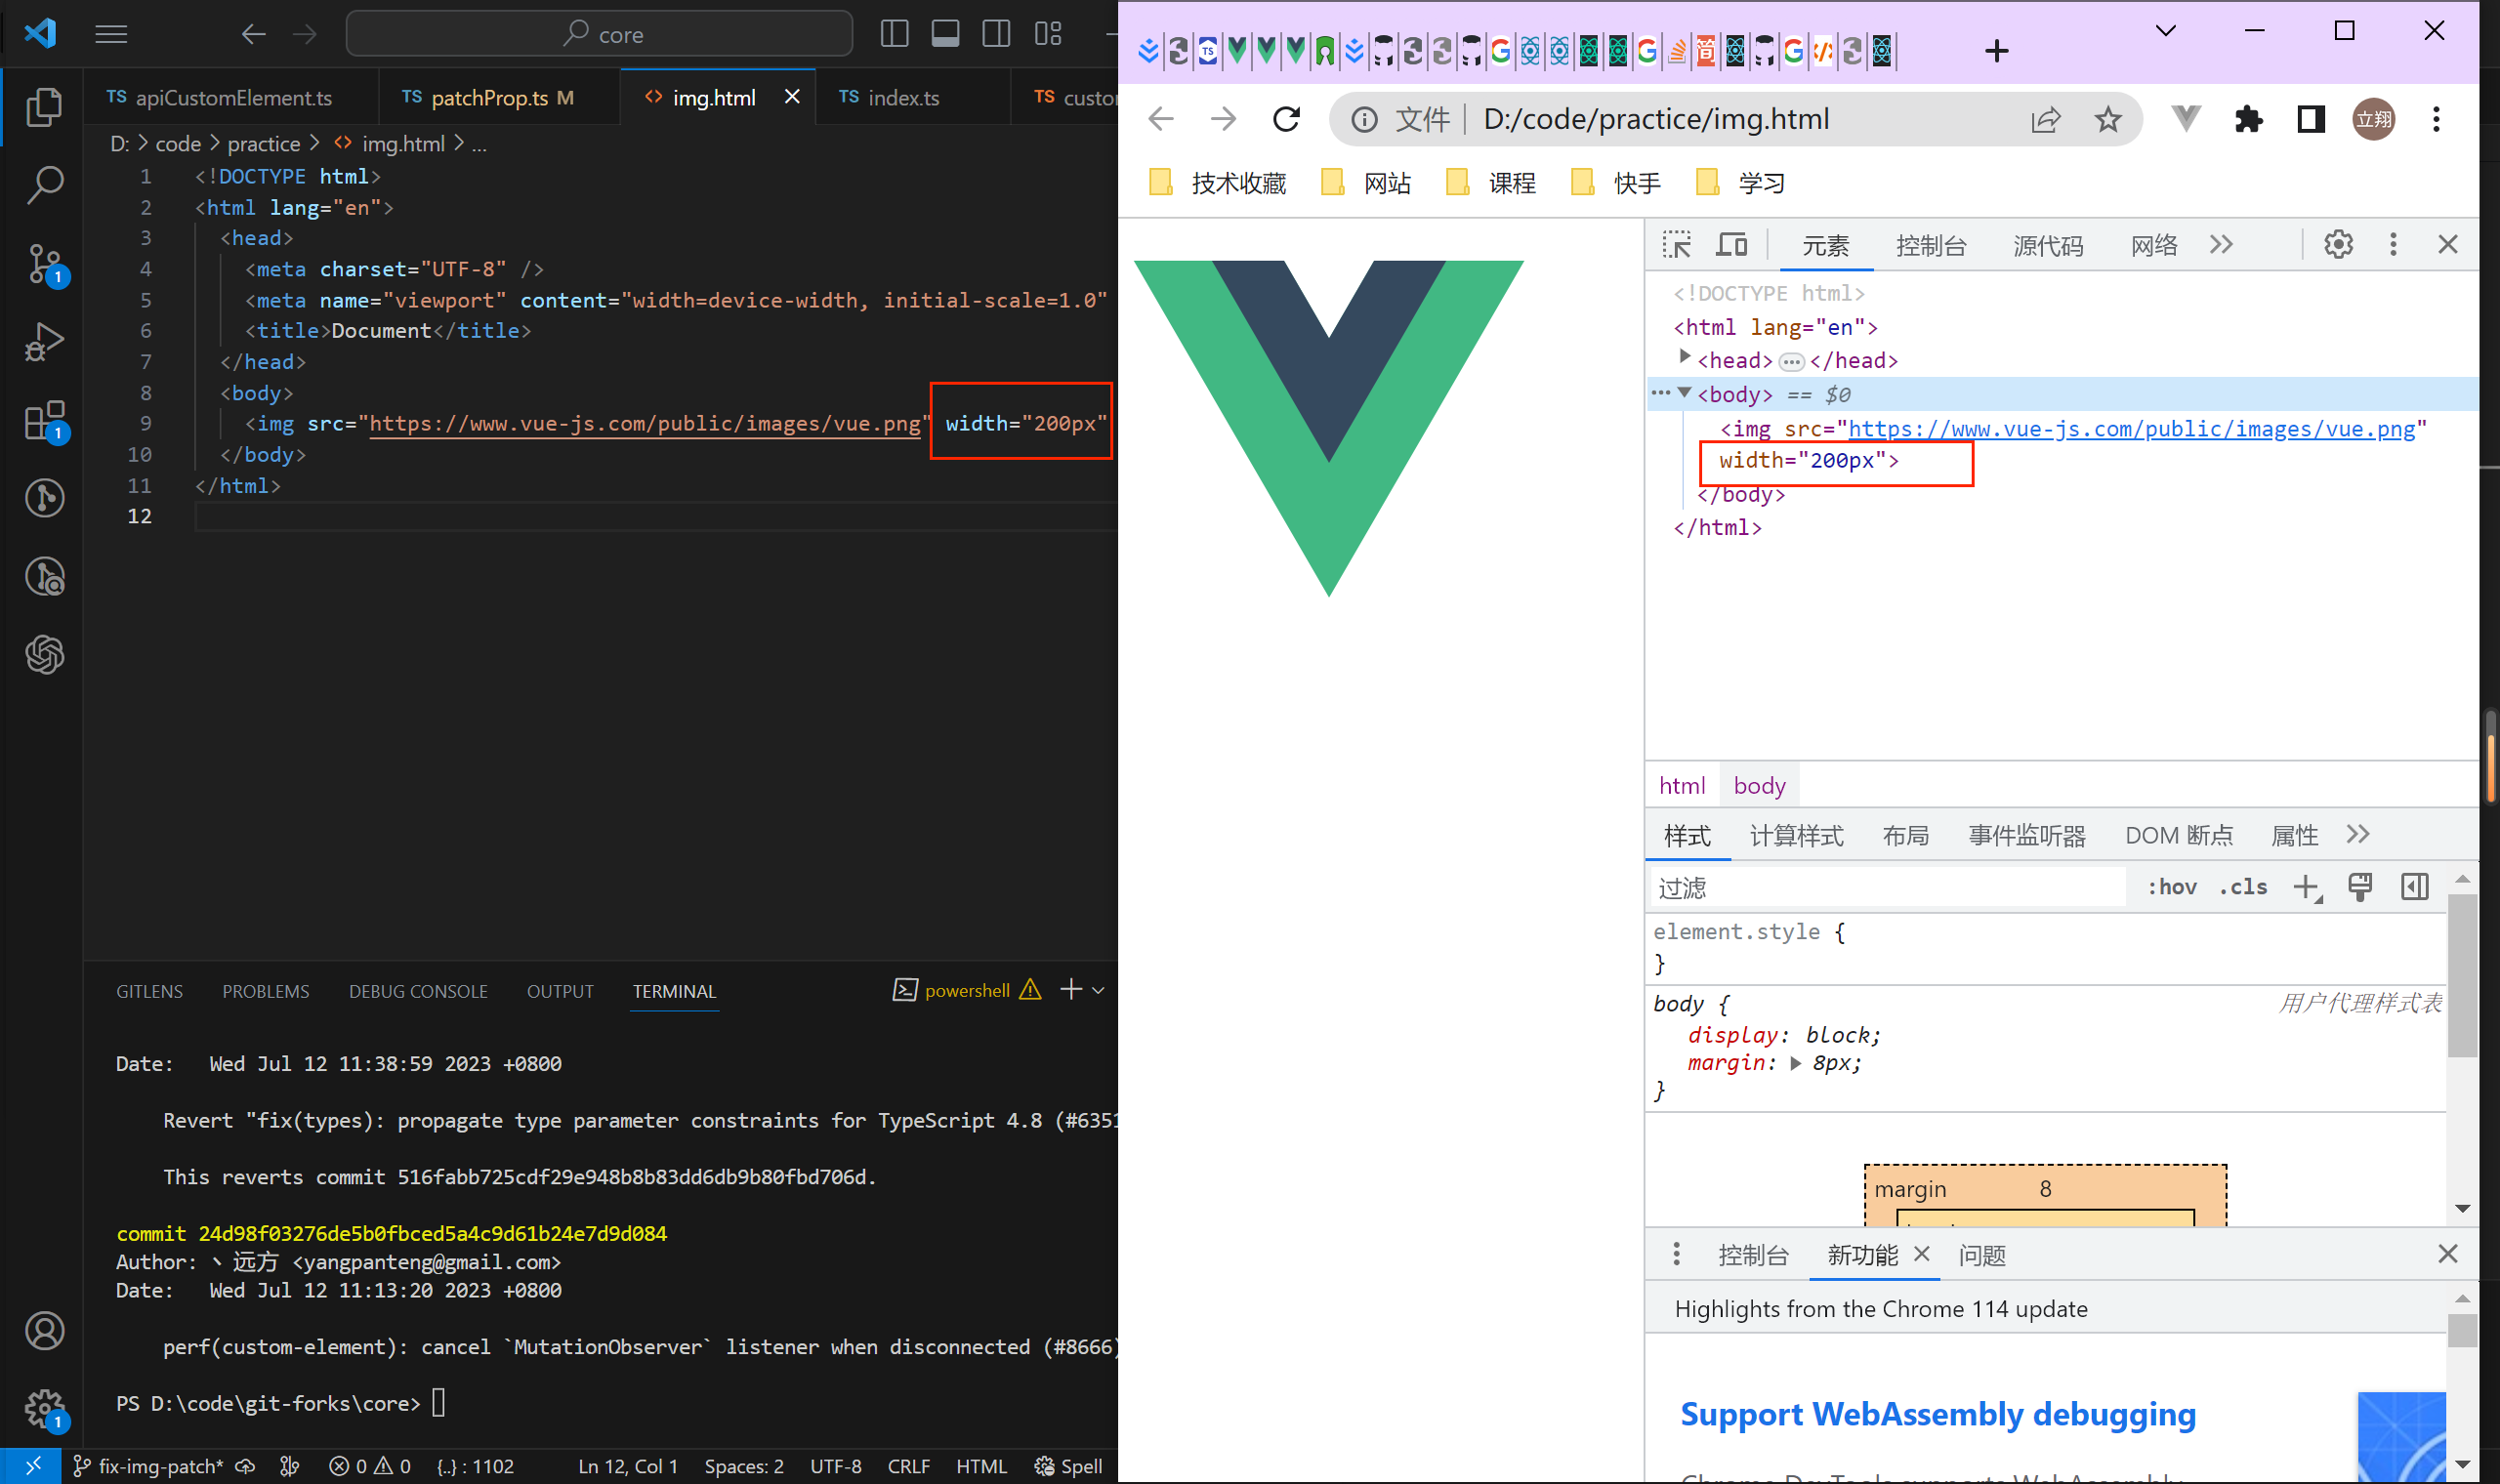Open the powershell terminal profile dropdown
Viewport: 2500px width, 1484px height.
pos(1099,990)
